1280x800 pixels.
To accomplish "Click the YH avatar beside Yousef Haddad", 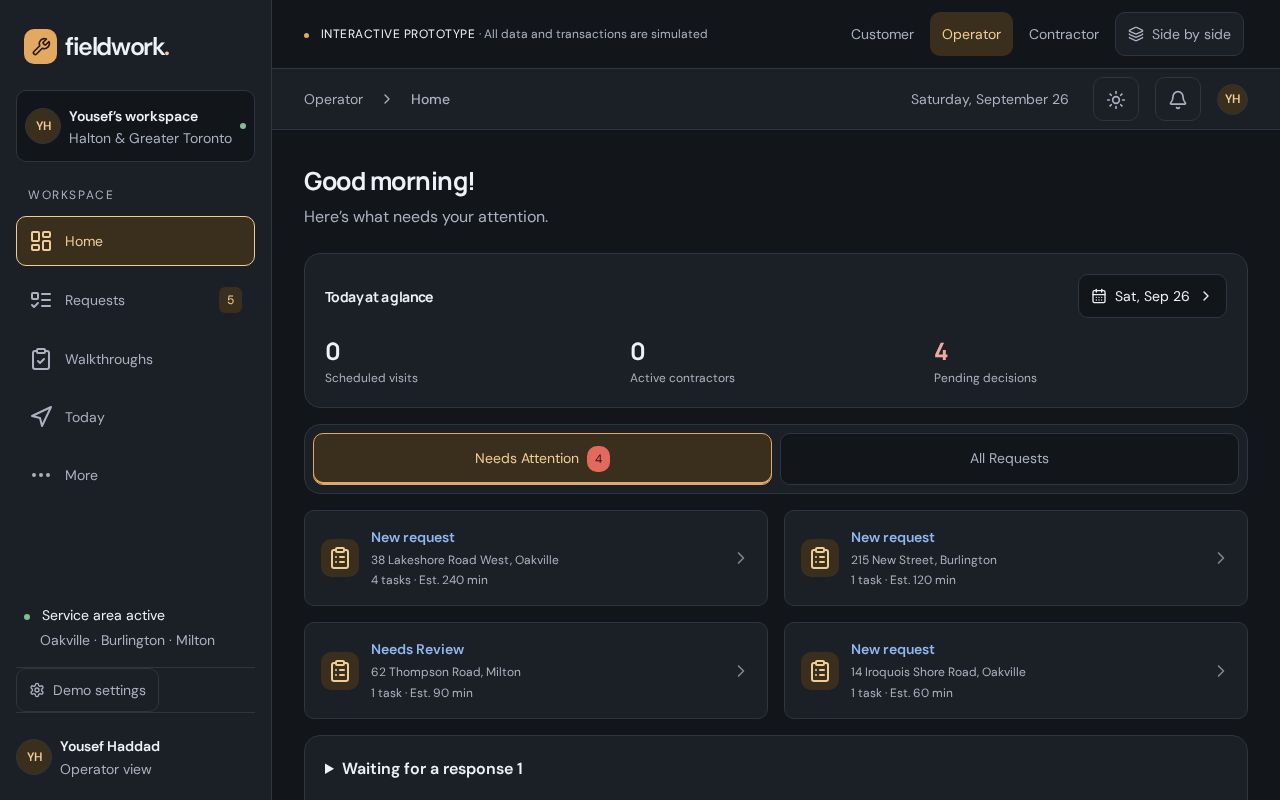I will point(34,757).
